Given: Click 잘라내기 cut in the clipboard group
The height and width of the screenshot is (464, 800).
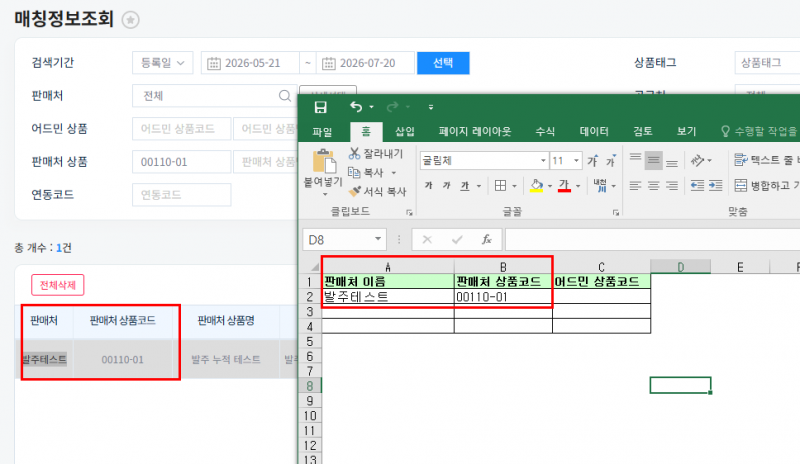Looking at the screenshot, I should point(376,153).
